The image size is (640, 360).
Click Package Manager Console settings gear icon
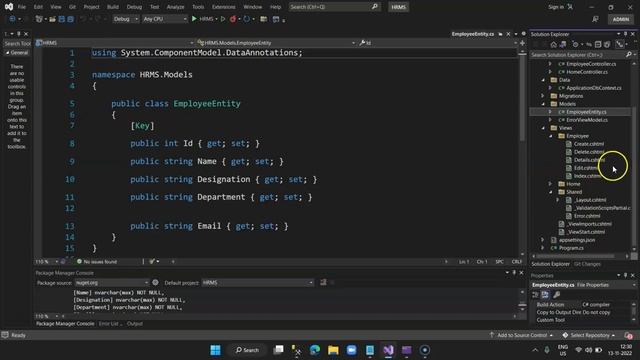point(155,282)
